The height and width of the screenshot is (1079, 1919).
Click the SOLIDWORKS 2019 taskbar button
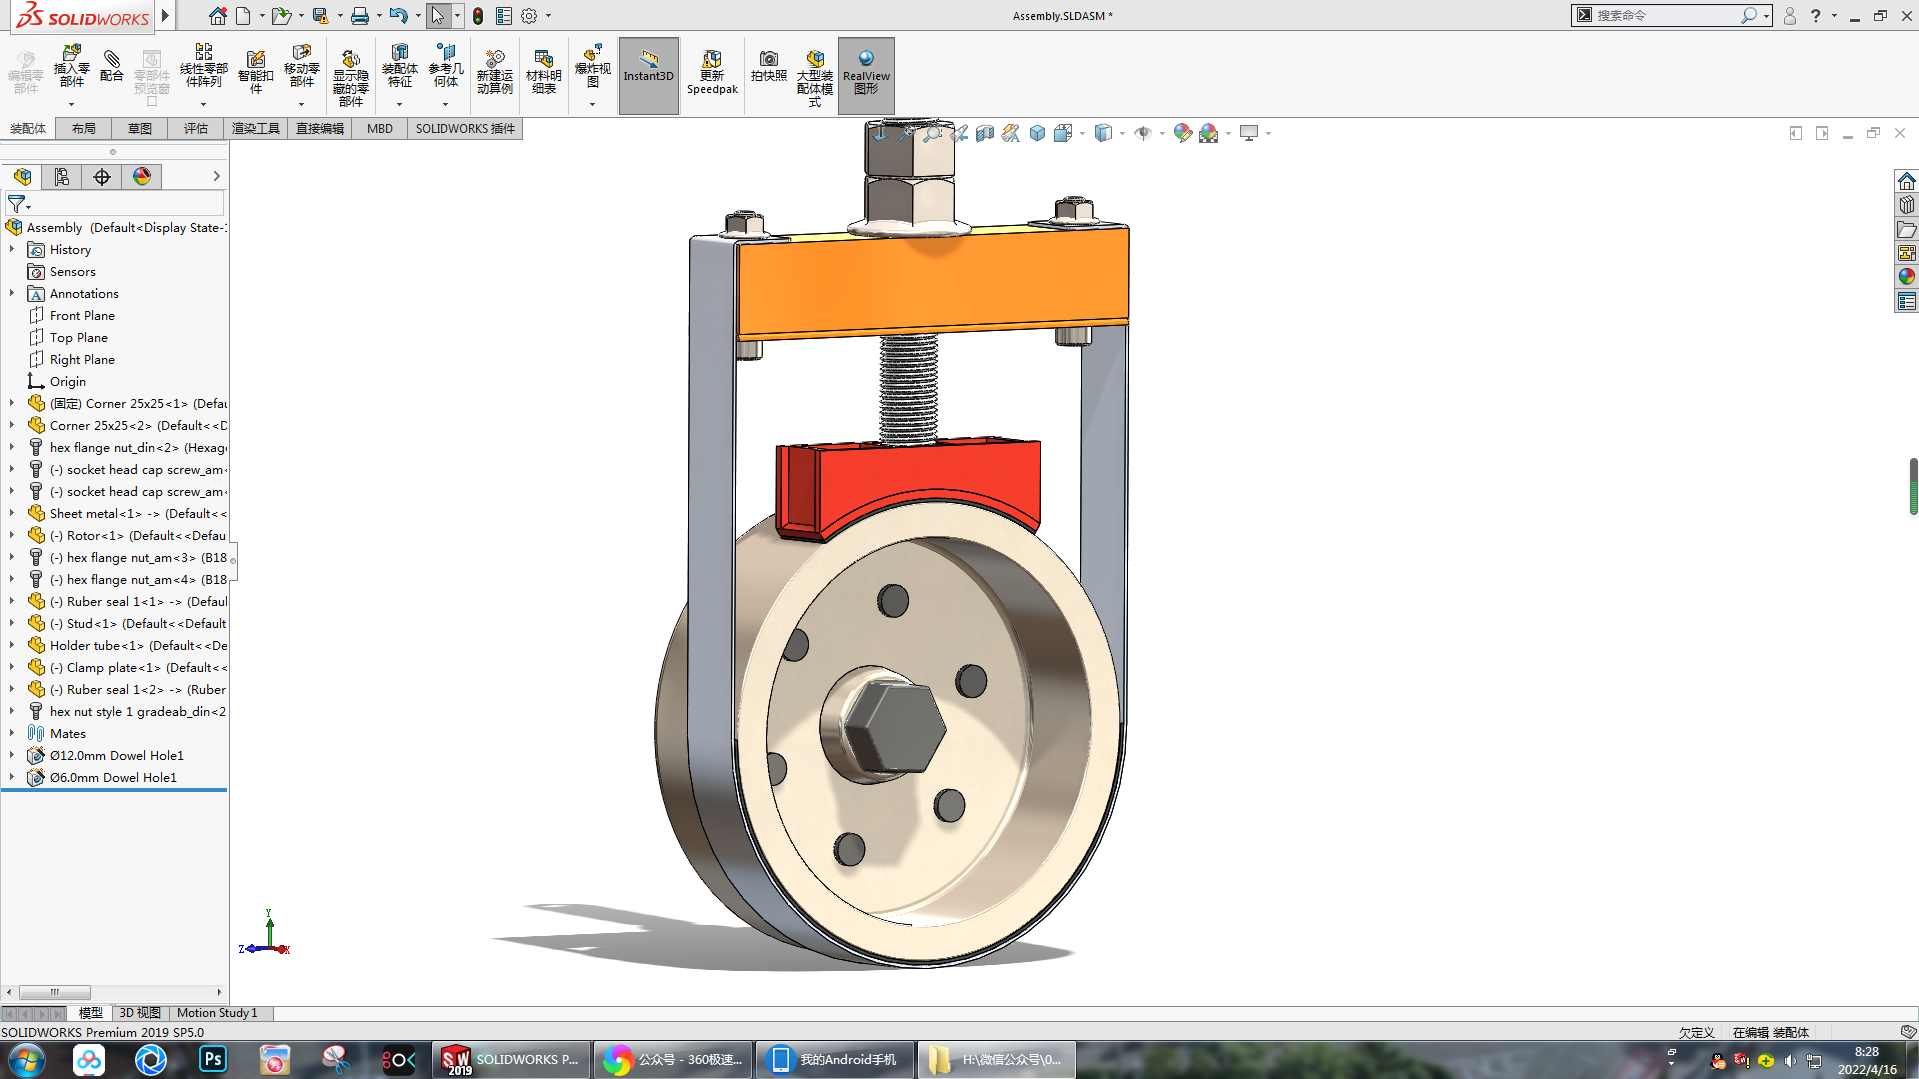pos(511,1059)
